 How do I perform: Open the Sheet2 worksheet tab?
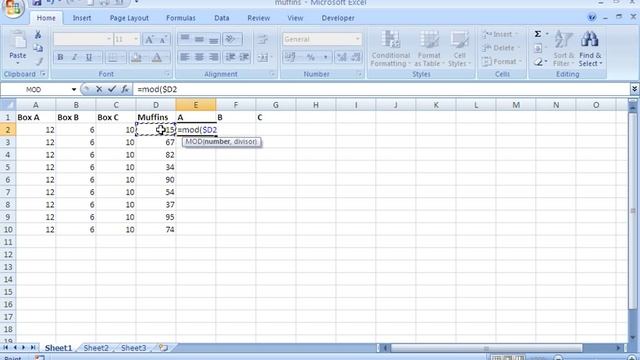coord(96,348)
